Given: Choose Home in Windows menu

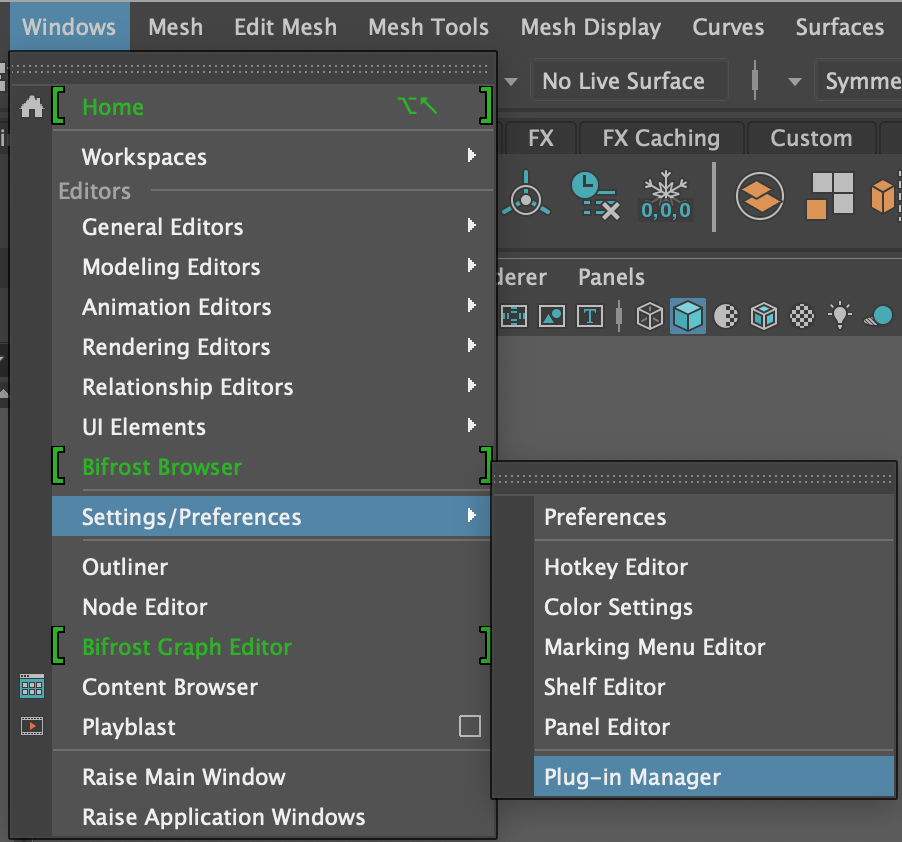Looking at the screenshot, I should pos(271,106).
